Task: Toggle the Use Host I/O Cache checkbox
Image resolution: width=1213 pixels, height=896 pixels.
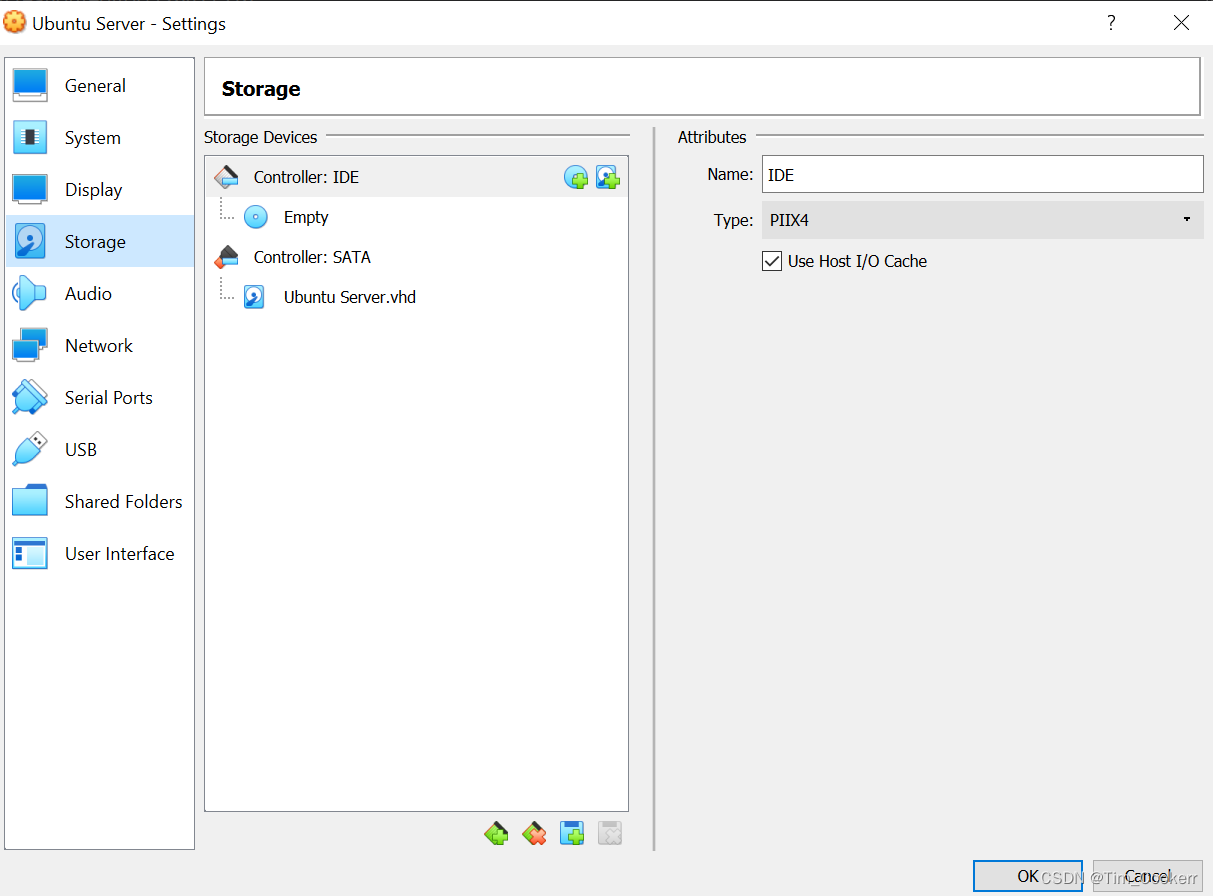Action: tap(772, 261)
